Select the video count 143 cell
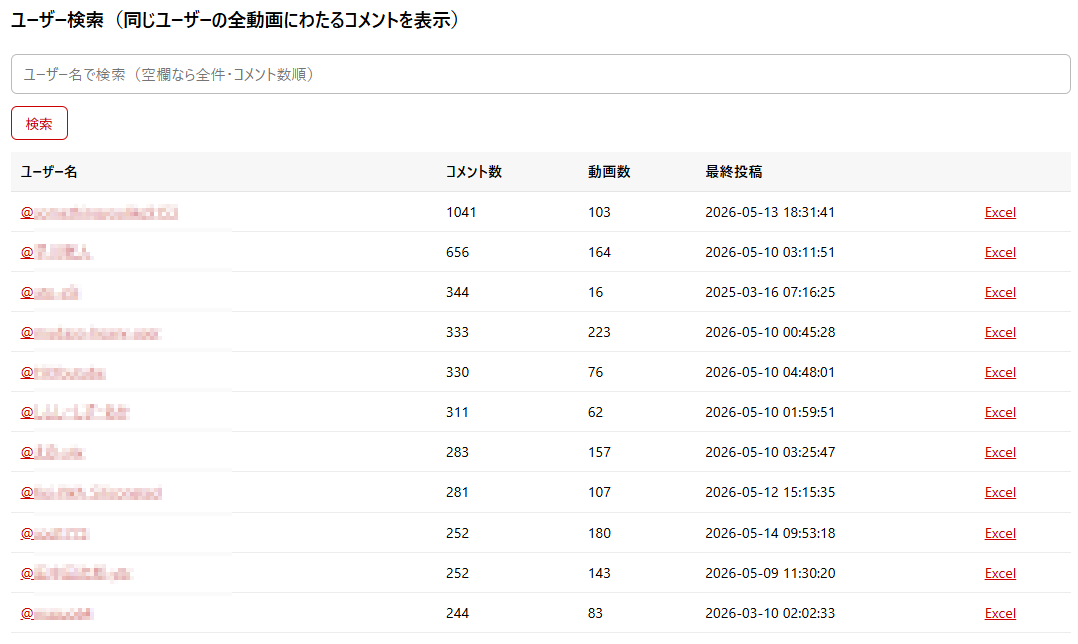Screen dimensions: 1078x644 600,573
